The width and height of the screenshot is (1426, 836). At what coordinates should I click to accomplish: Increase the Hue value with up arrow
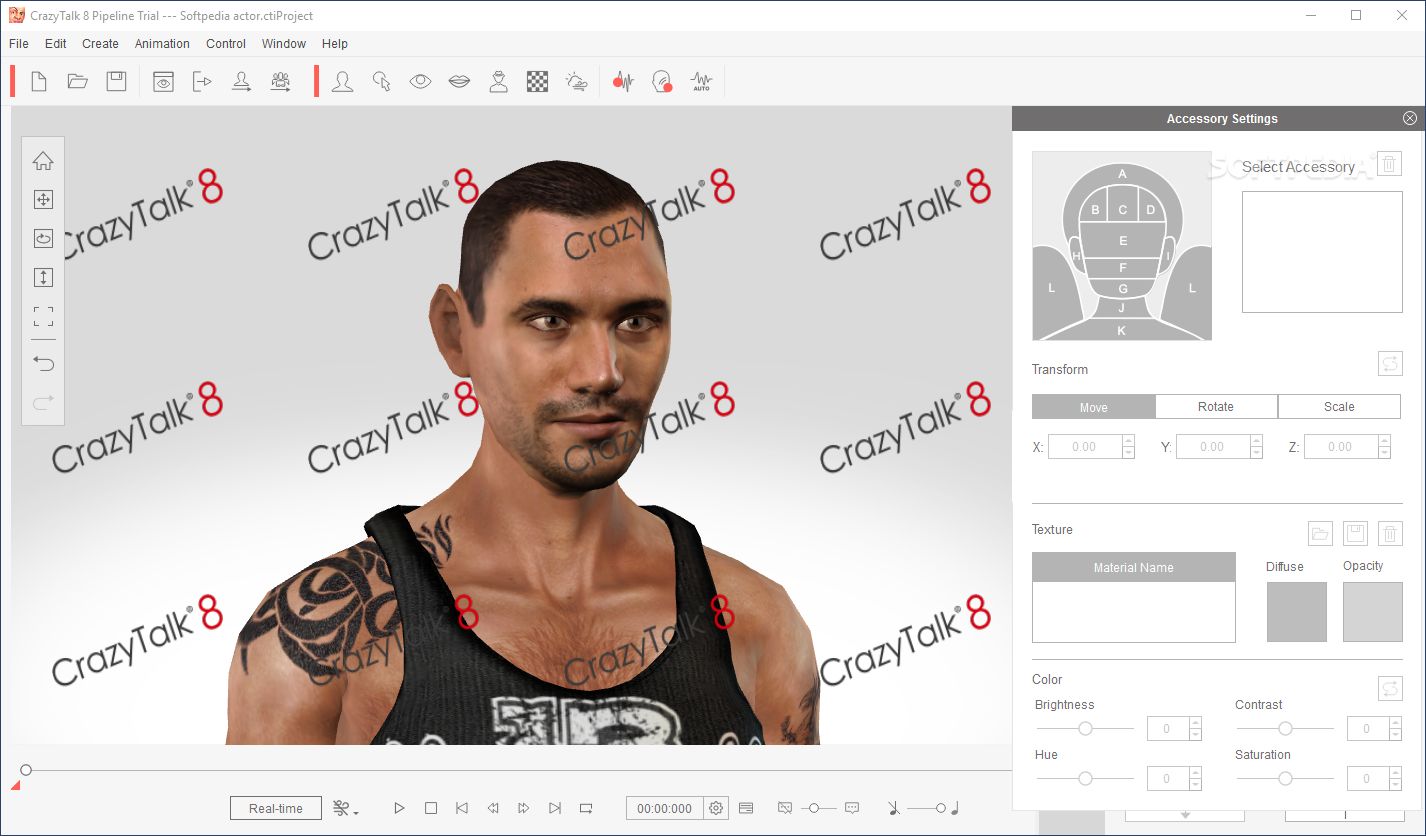(x=1195, y=773)
